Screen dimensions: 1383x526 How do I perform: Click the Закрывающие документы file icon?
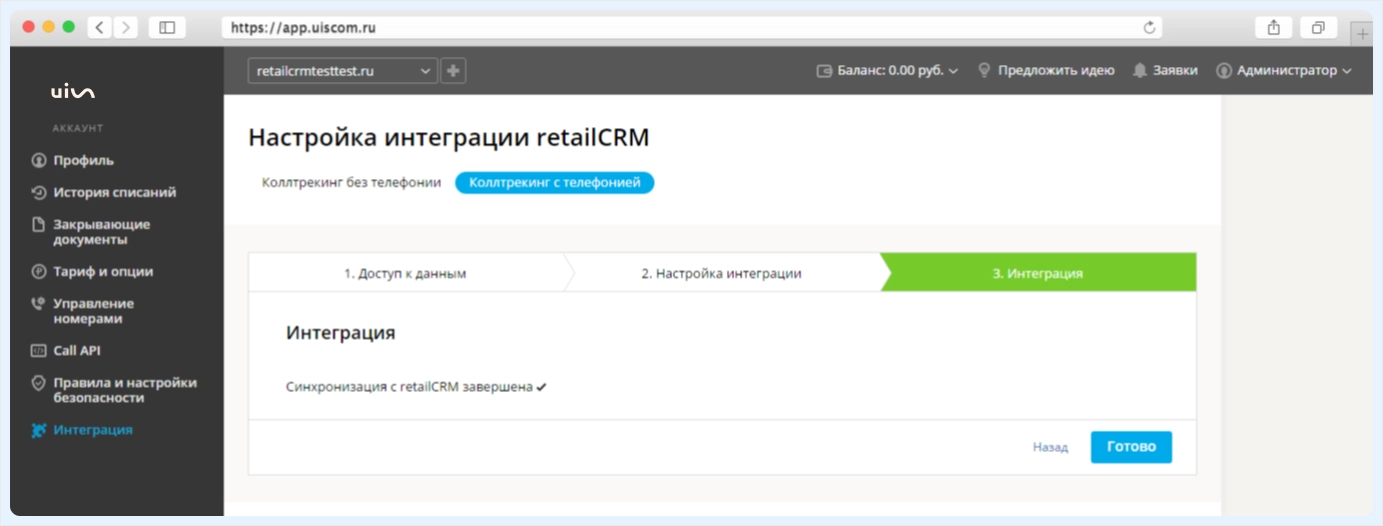[39, 224]
